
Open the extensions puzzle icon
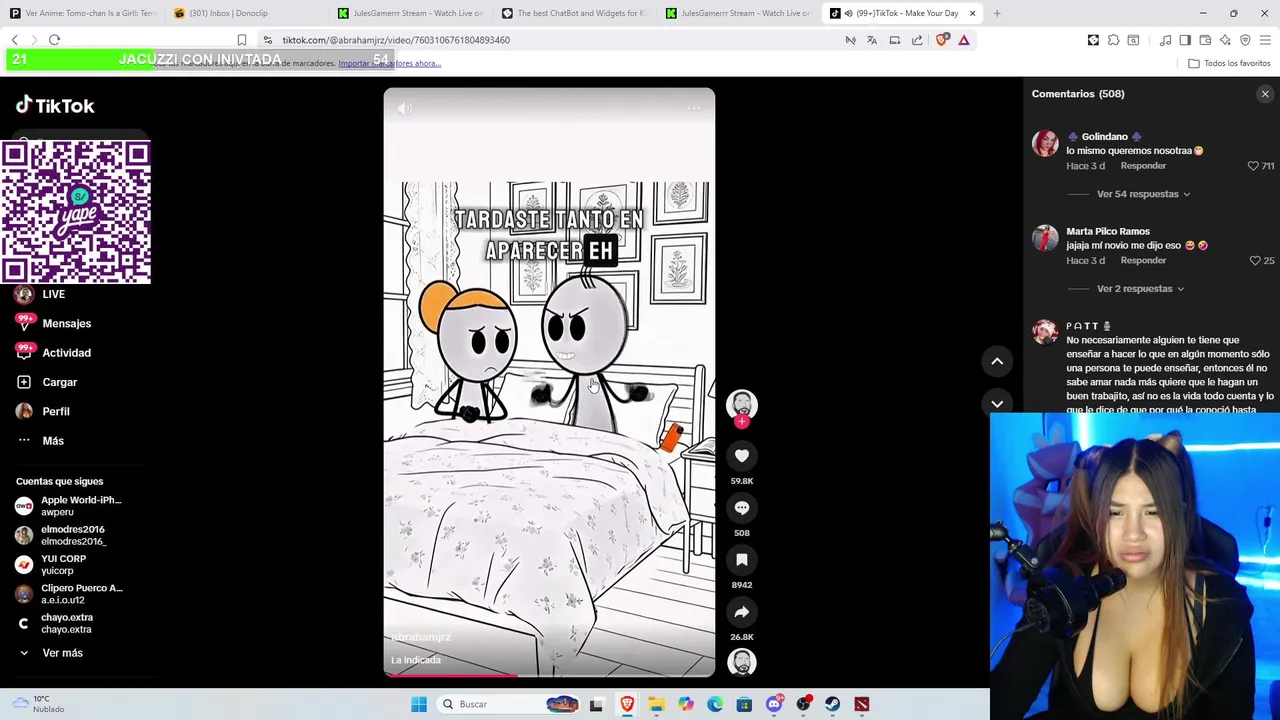pos(1113,40)
